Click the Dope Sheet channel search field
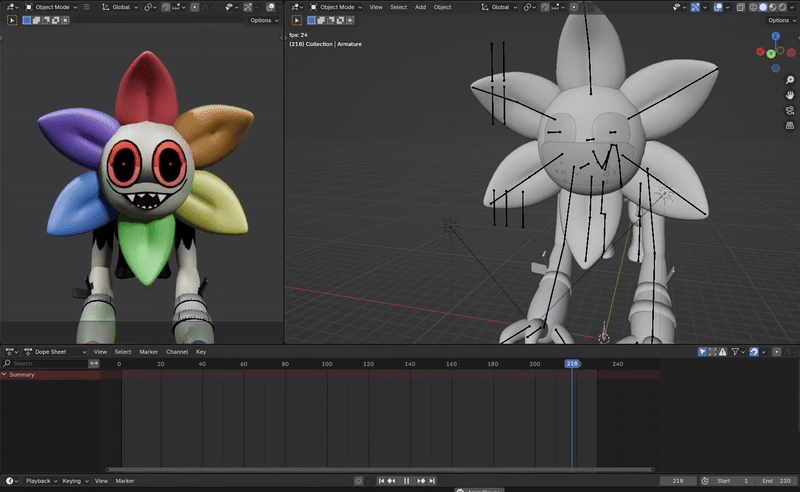This screenshot has height=492, width=800. coord(45,363)
